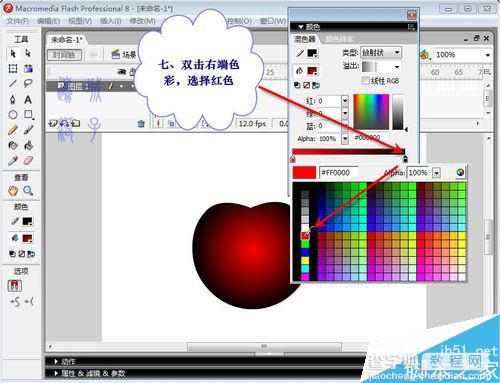Open the fill color swatch in toolbox

click(x=27, y=238)
